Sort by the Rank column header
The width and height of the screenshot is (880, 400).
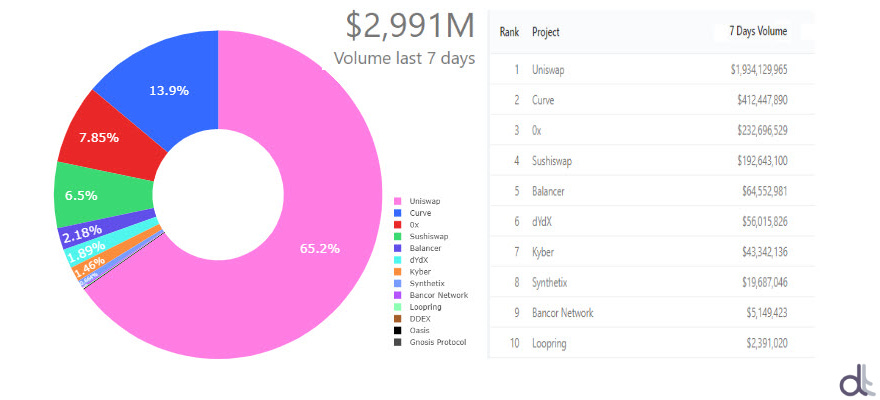click(509, 33)
